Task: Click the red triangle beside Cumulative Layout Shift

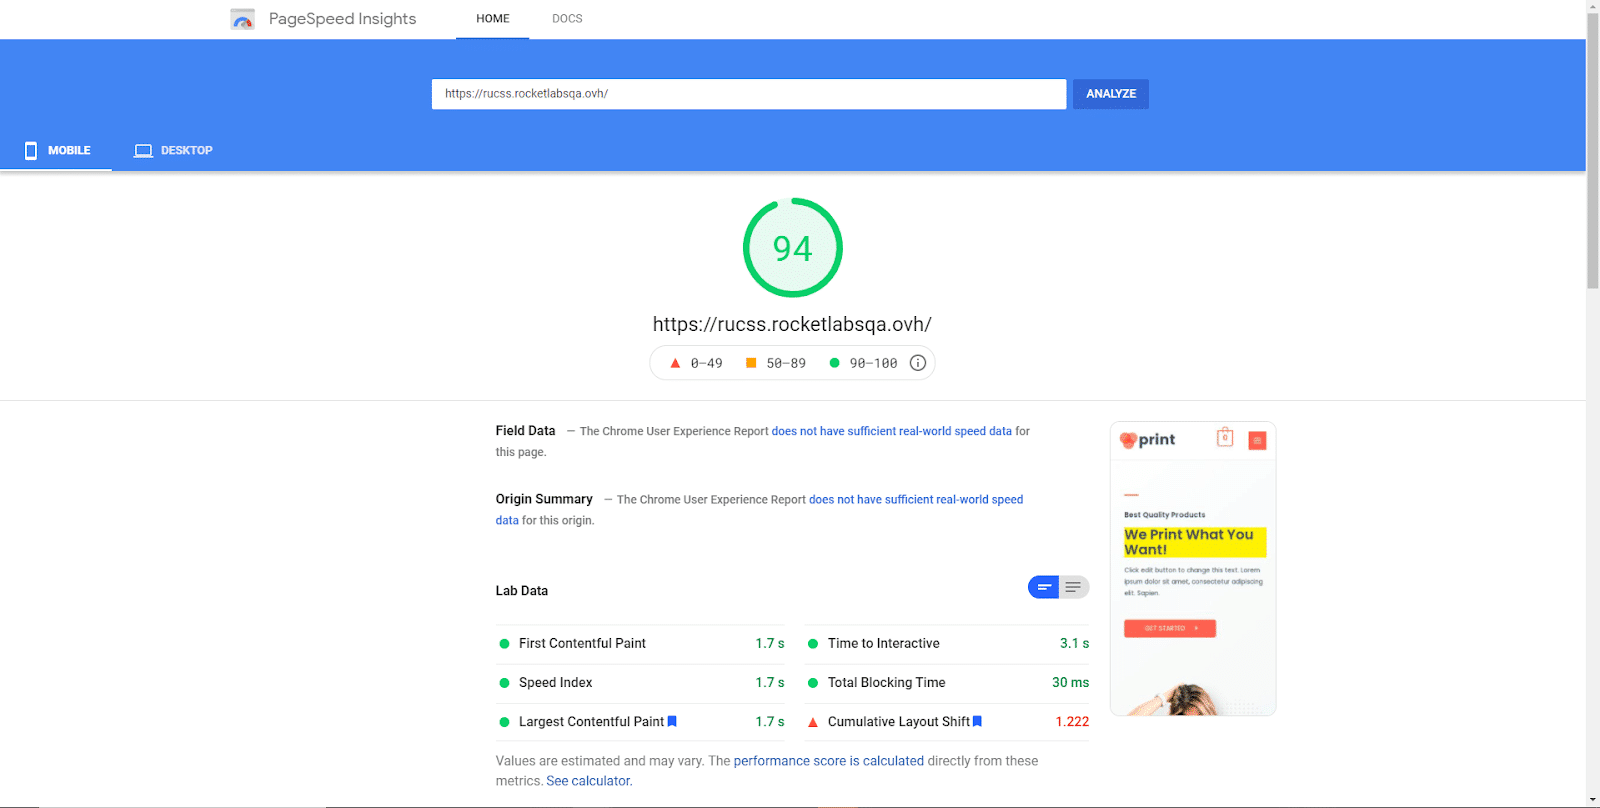Action: click(x=813, y=722)
